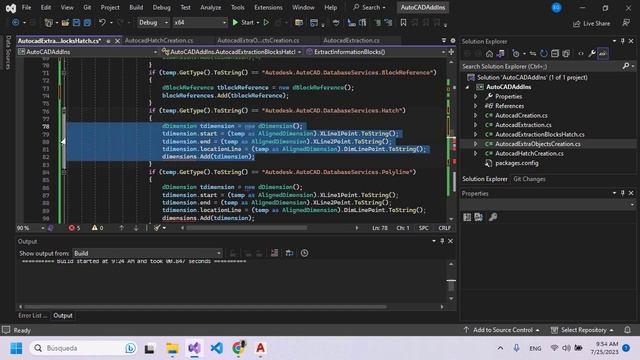Click Collapse All in Solution Explorer

(555, 53)
